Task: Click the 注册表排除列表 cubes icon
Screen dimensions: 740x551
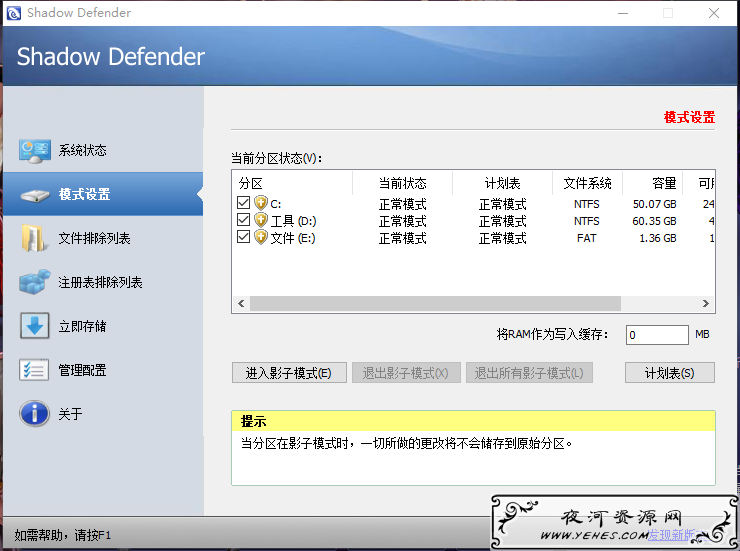Action: pyautogui.click(x=34, y=282)
